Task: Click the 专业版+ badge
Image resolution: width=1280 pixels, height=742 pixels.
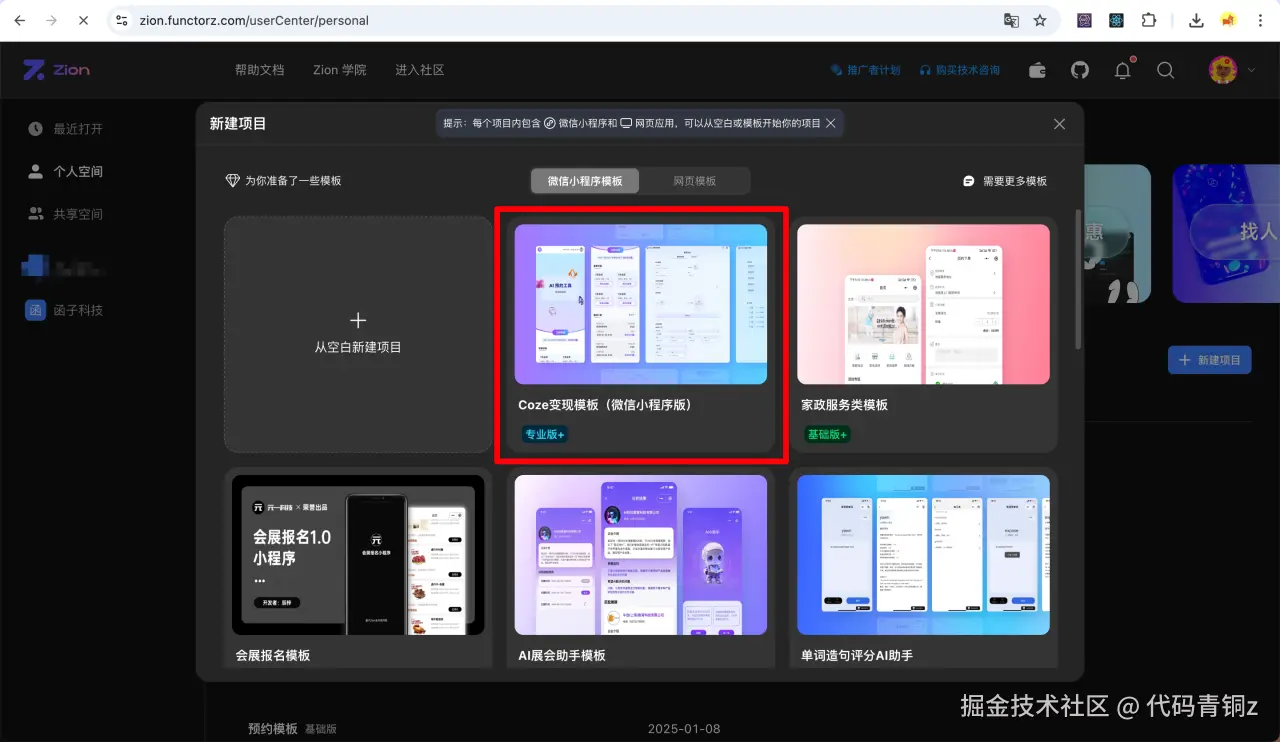Action: coord(545,435)
